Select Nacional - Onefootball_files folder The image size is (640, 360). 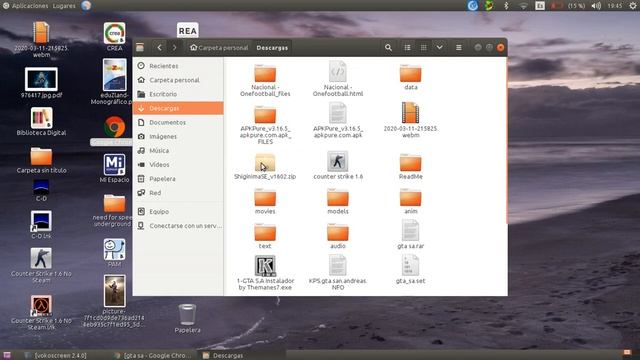click(265, 80)
